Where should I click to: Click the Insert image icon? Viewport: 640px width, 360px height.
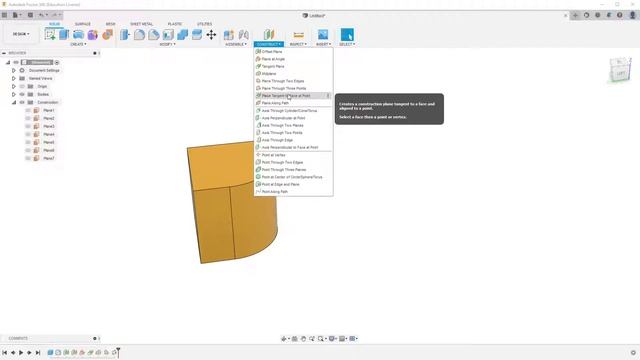tap(323, 34)
